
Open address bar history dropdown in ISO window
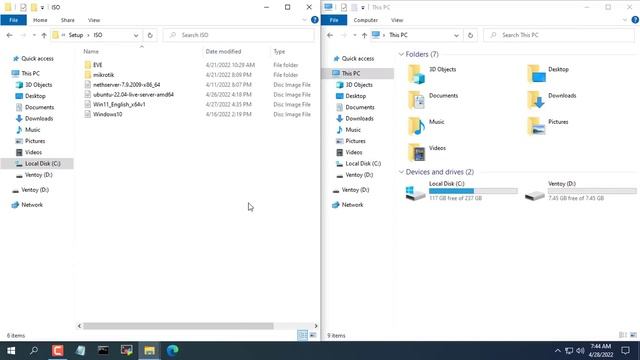pos(136,36)
